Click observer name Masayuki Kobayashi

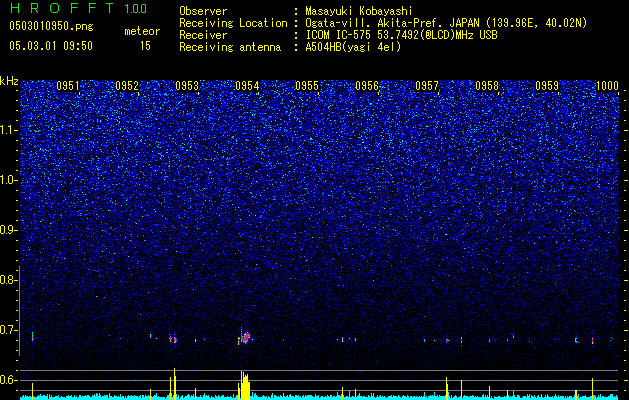coord(359,11)
